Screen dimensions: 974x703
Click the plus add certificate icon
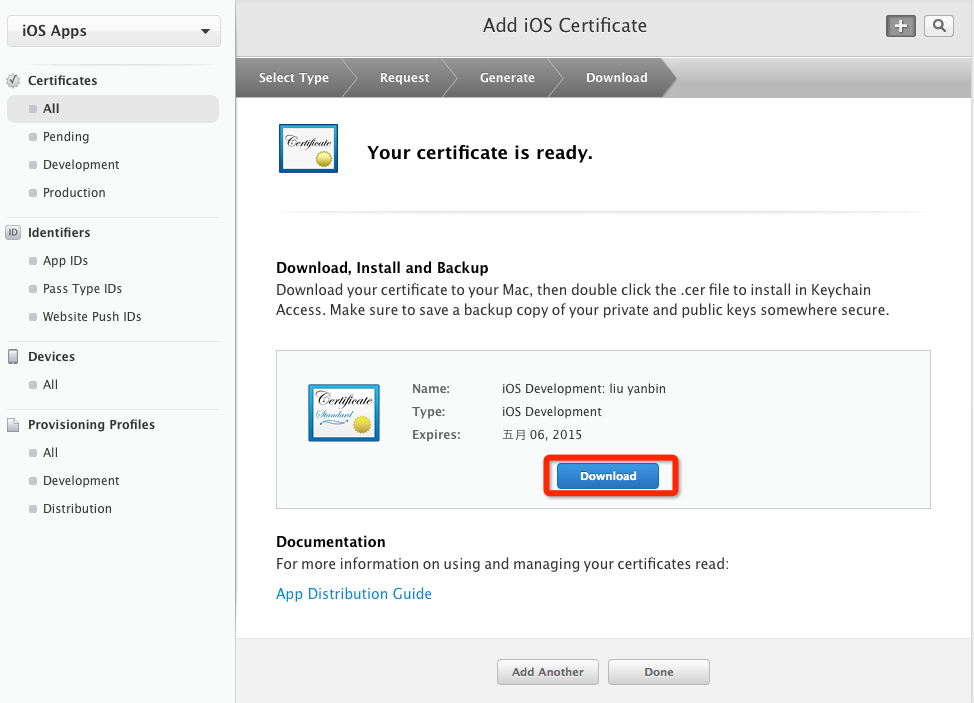901,27
